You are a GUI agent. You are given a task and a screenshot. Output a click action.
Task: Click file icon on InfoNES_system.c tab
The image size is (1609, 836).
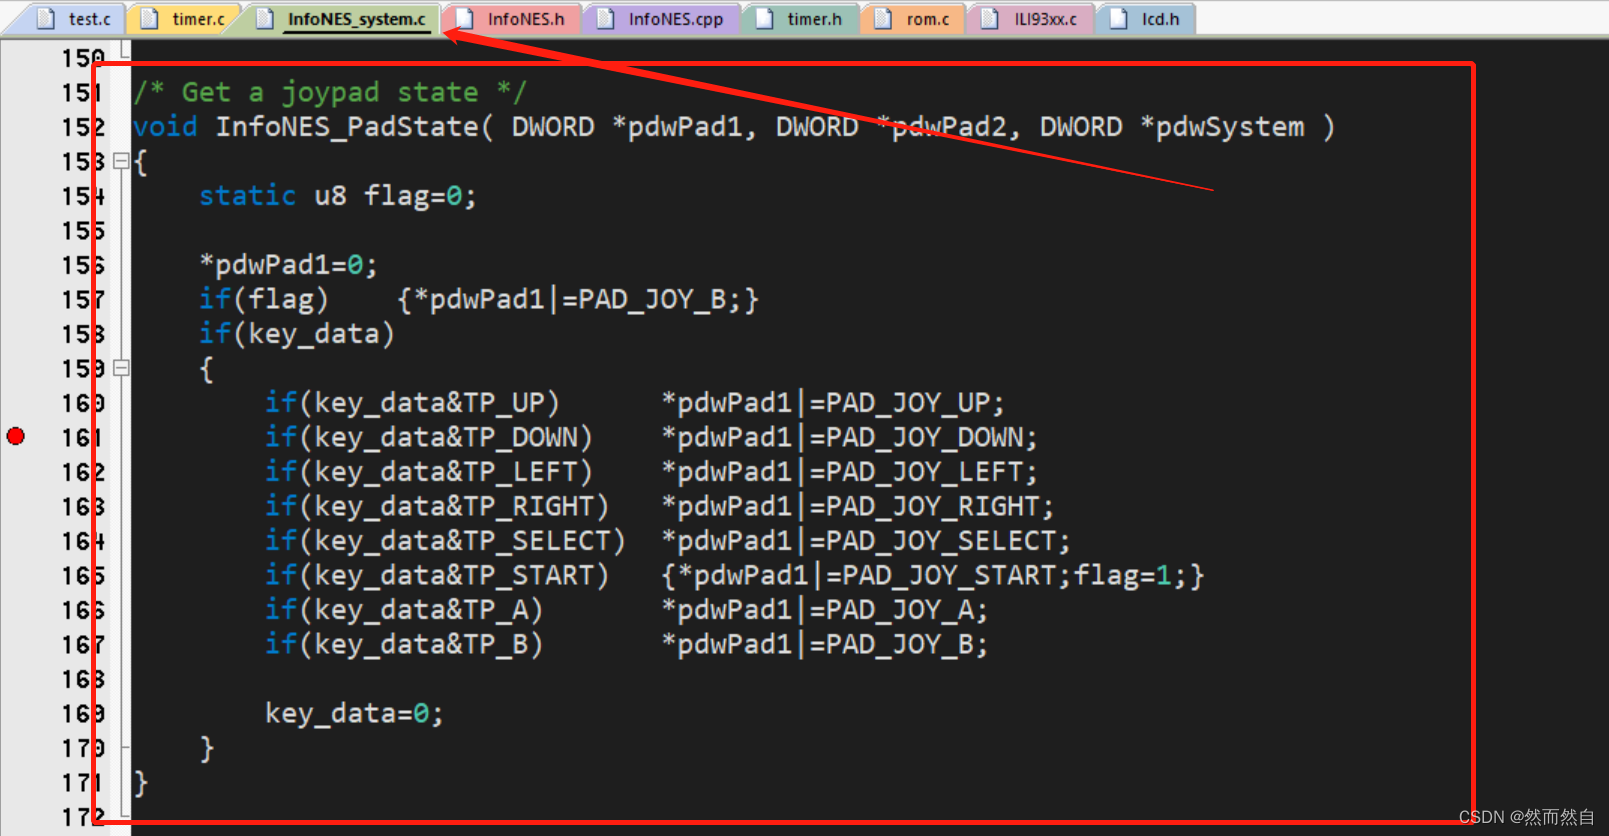[266, 19]
